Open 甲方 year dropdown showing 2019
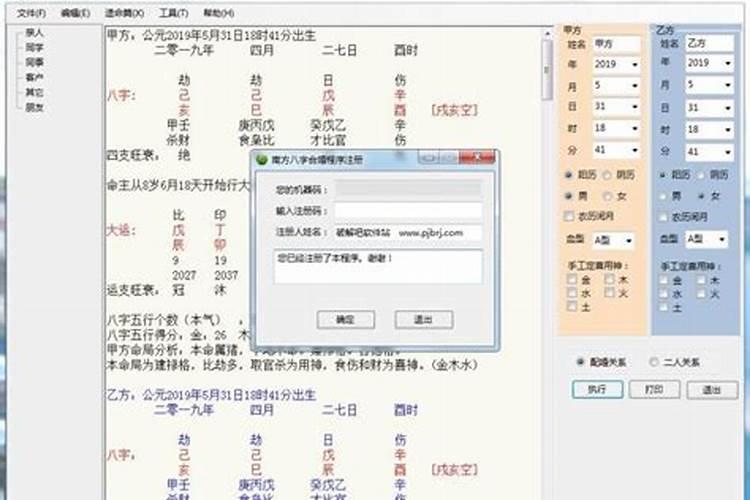 tap(635, 64)
